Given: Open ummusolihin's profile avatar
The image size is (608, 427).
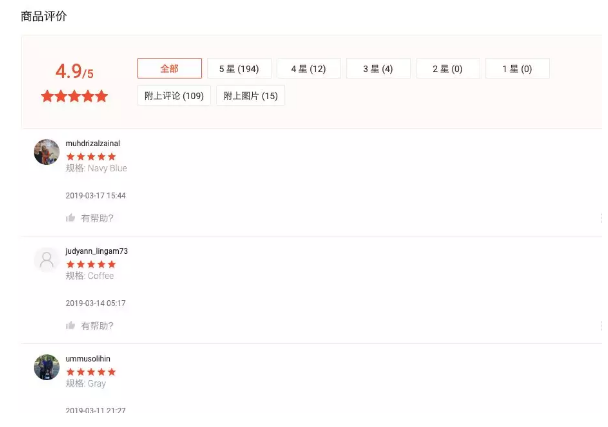Looking at the screenshot, I should click(46, 367).
